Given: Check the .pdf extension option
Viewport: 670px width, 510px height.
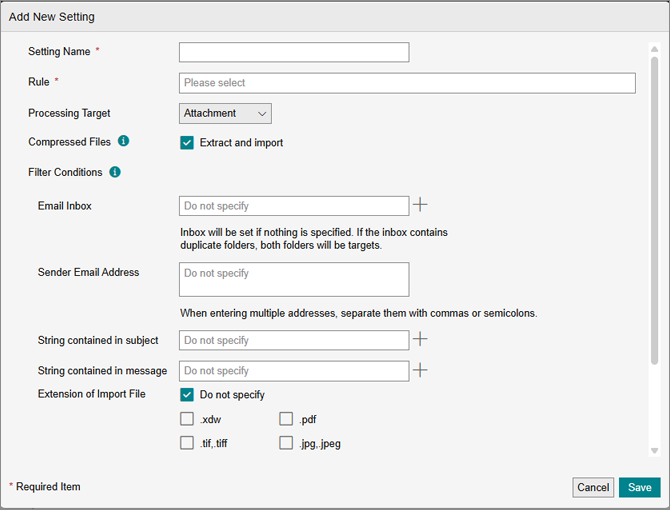Looking at the screenshot, I should [x=286, y=419].
